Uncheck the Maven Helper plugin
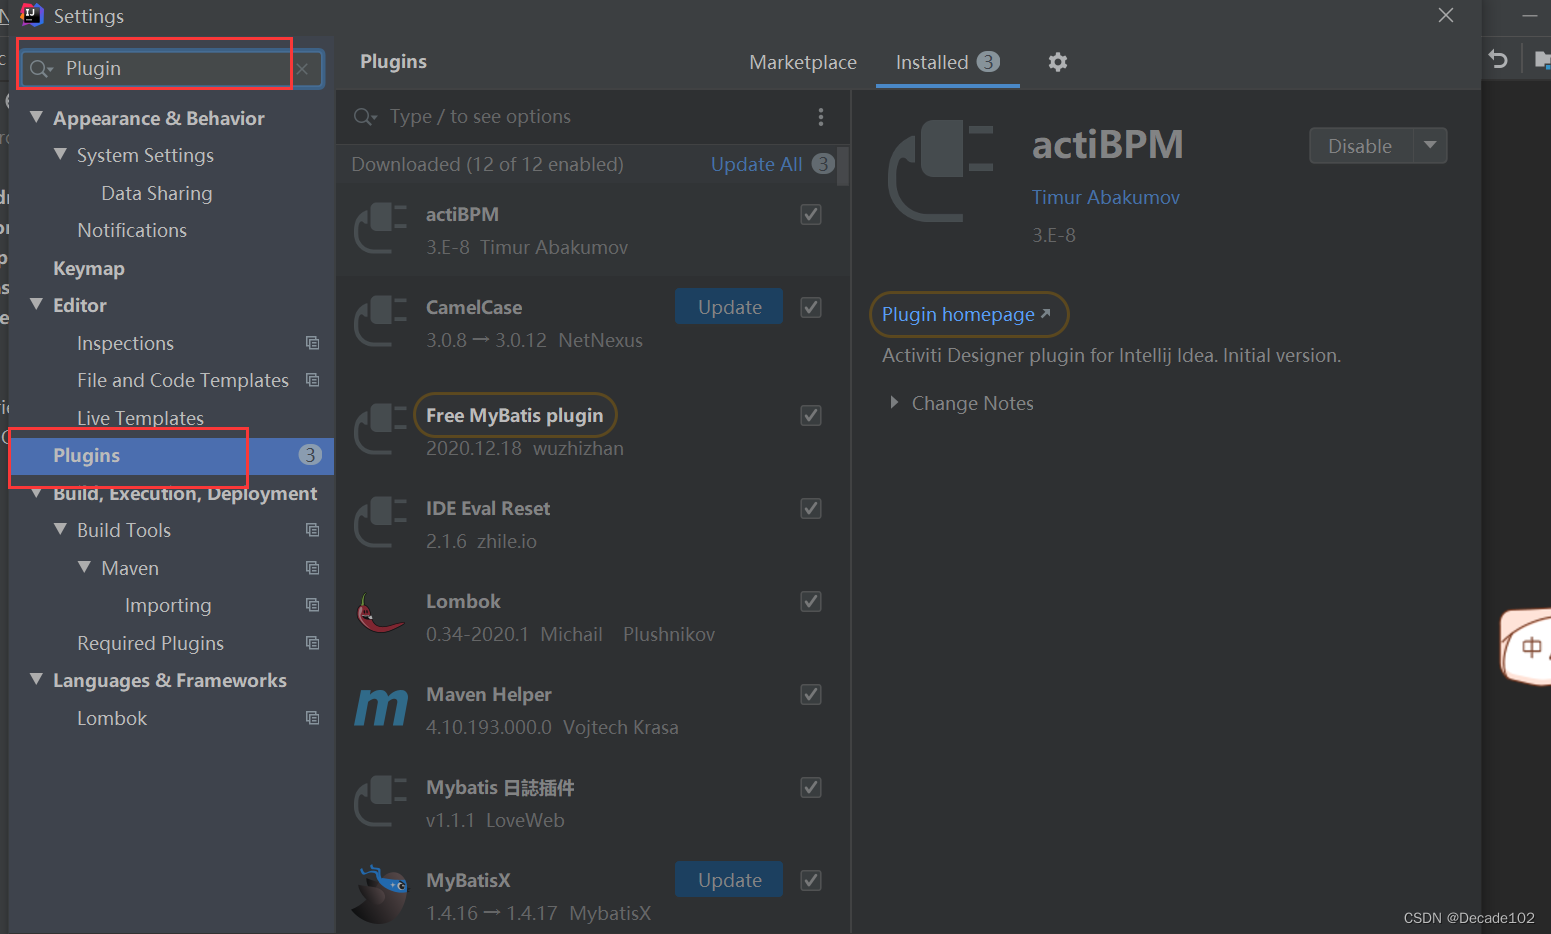 point(811,694)
